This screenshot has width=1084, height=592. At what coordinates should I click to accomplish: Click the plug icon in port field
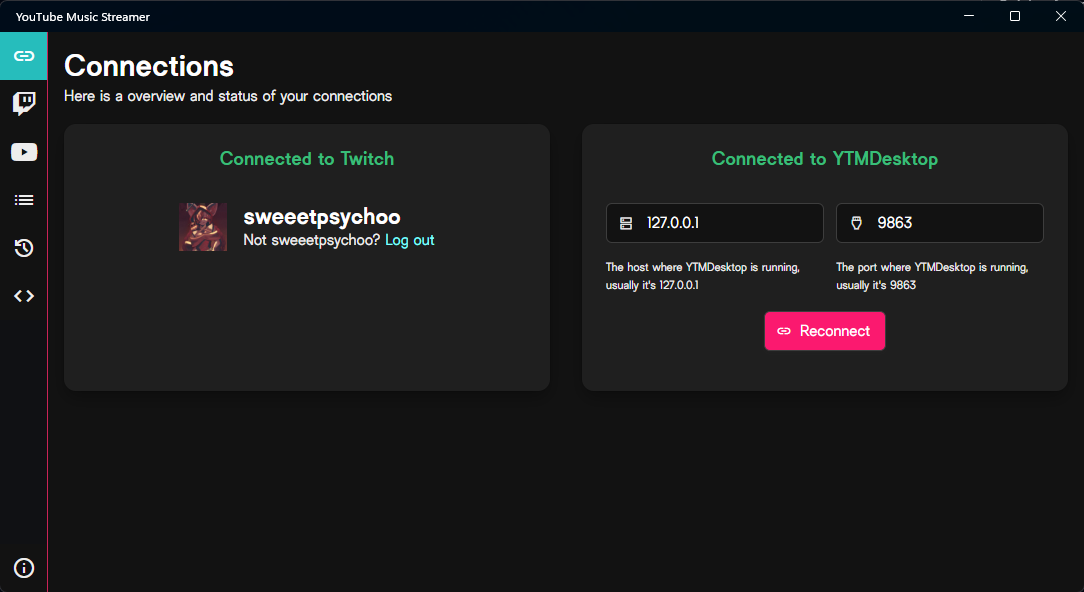point(857,223)
